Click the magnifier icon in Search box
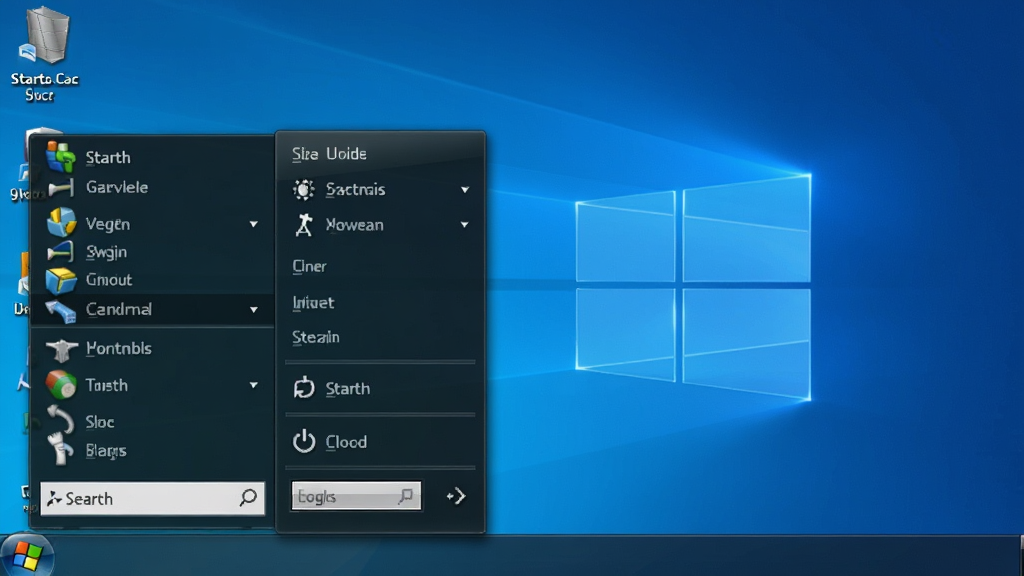 point(248,498)
